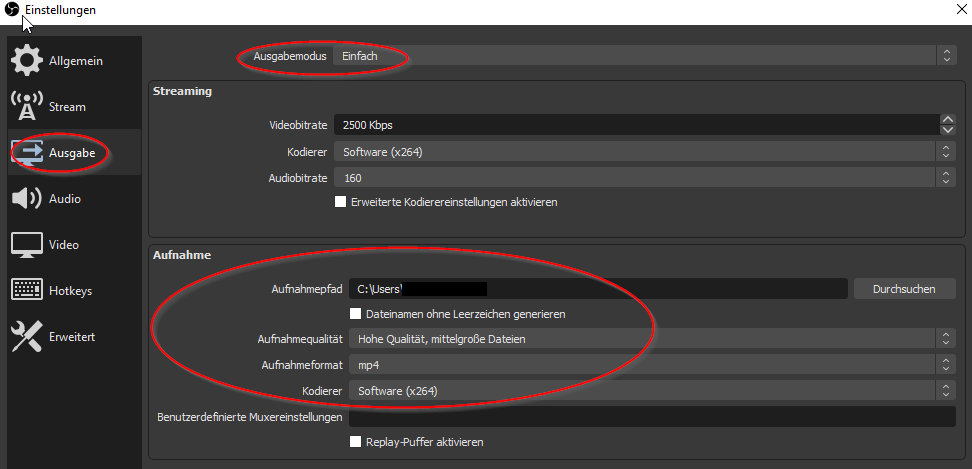The image size is (972, 469).
Task: Open Video settings monitor icon
Action: [x=27, y=245]
